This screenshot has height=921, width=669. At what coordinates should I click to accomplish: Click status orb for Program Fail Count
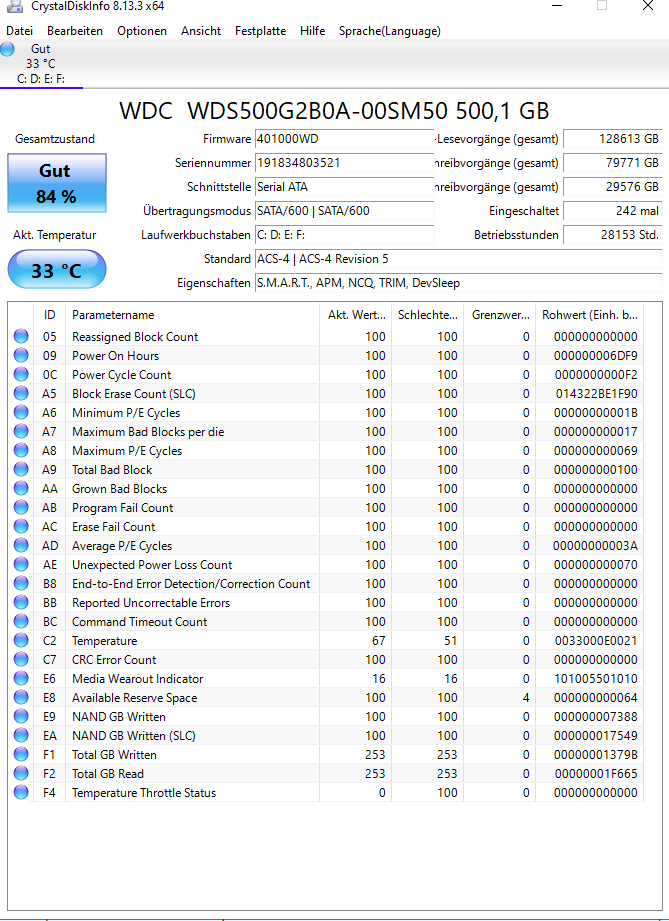(21, 507)
